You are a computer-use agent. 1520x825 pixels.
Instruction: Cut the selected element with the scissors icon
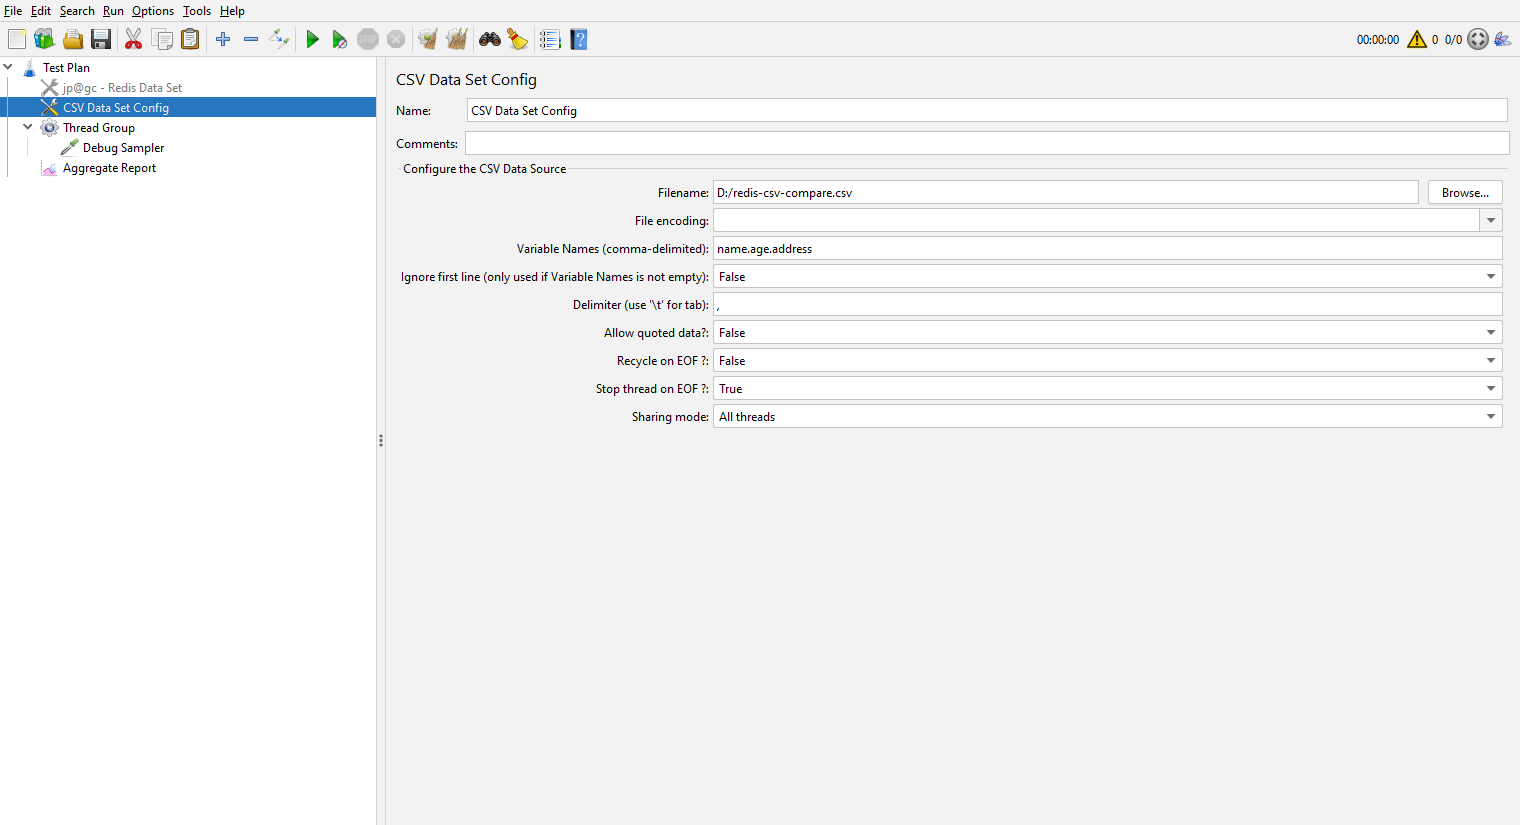click(x=133, y=39)
